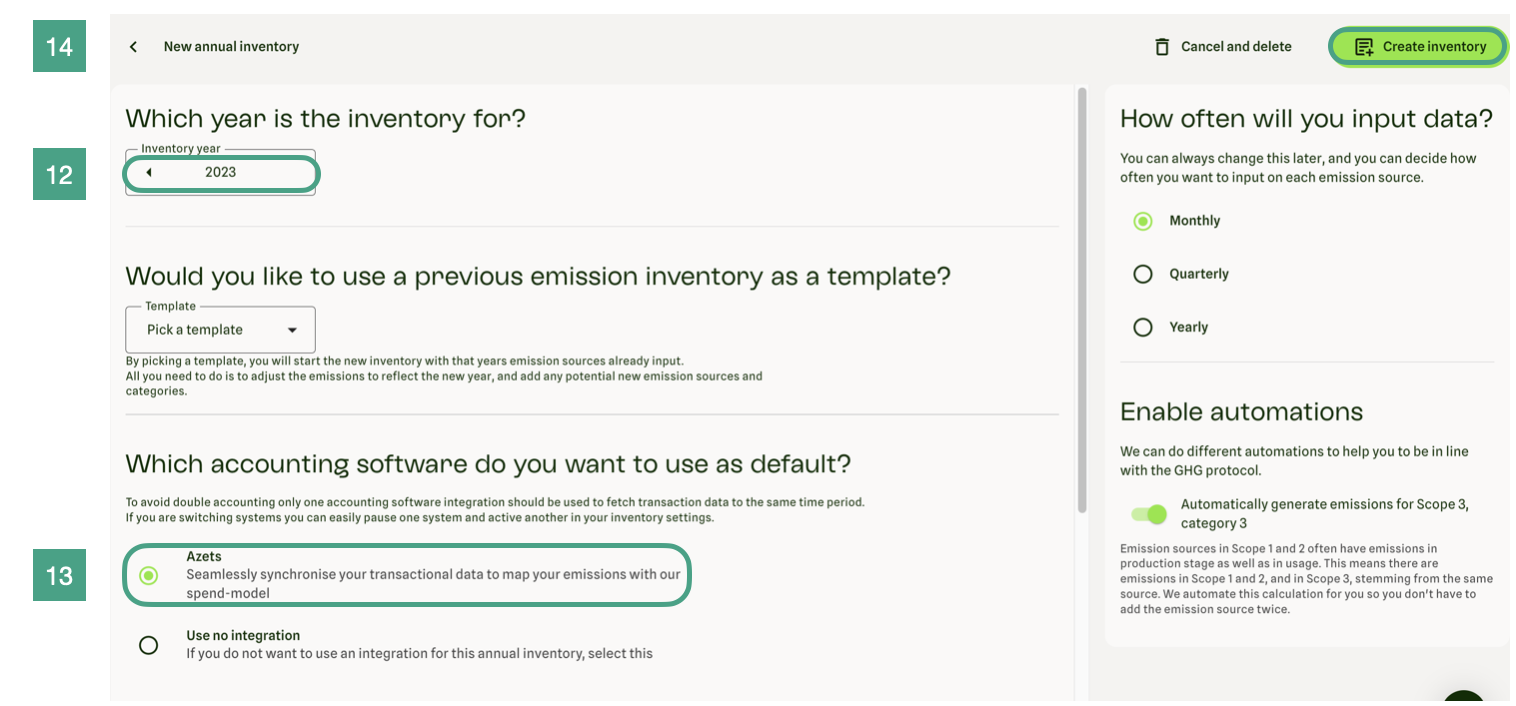1516x706 pixels.
Task: Click the Create inventory button
Action: [x=1418, y=47]
